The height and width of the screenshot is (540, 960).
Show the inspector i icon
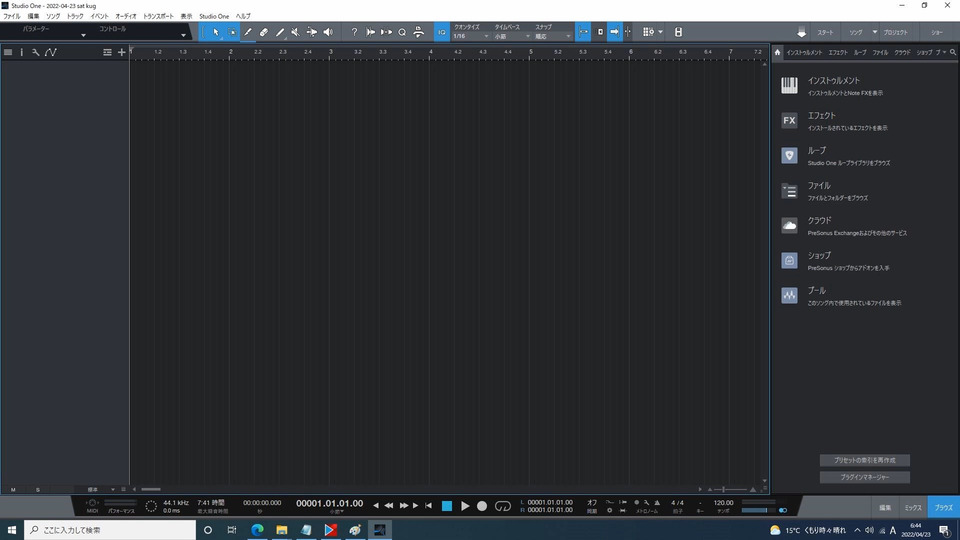tap(21, 52)
